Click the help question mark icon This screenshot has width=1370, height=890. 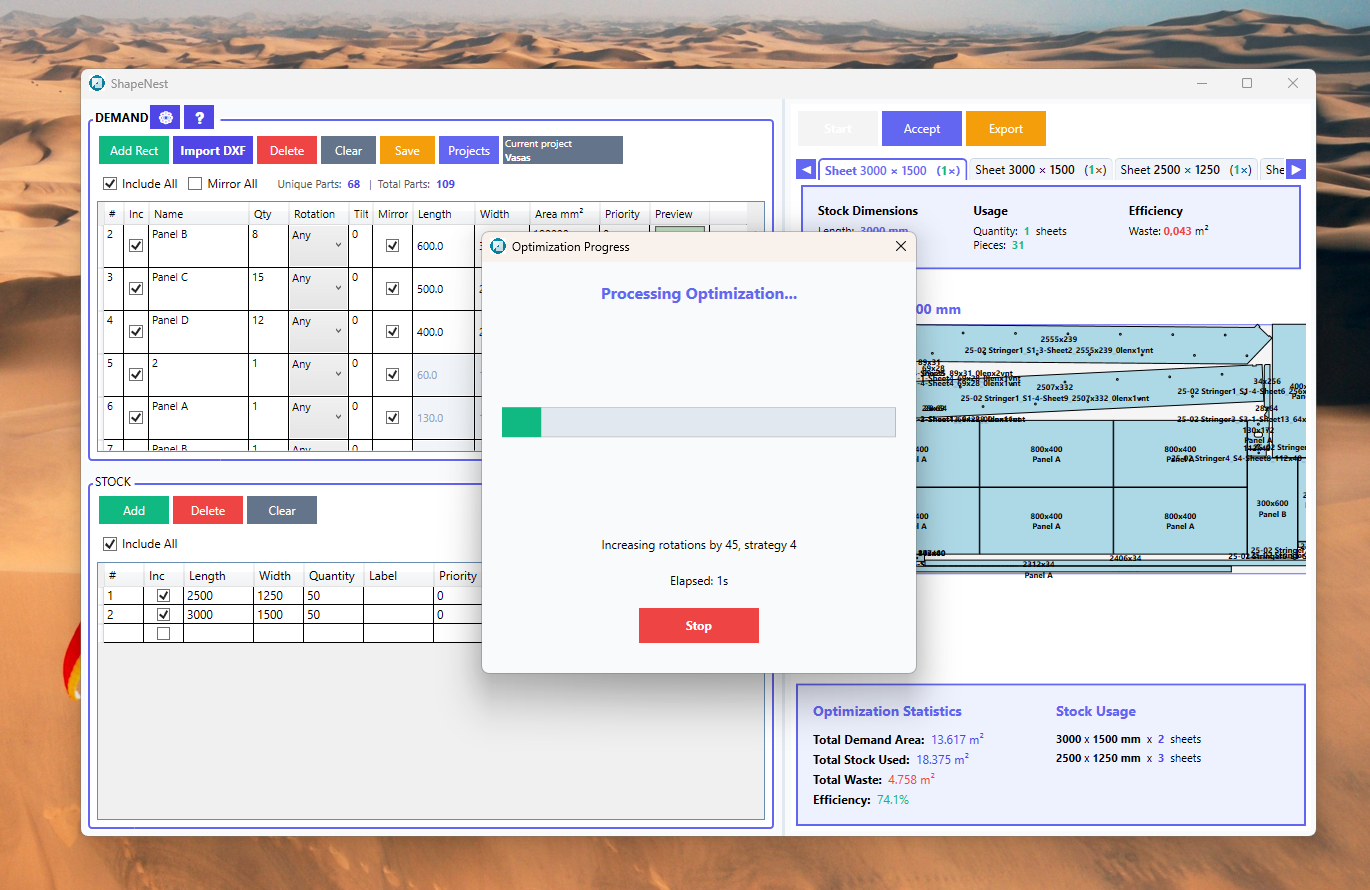[x=198, y=117]
